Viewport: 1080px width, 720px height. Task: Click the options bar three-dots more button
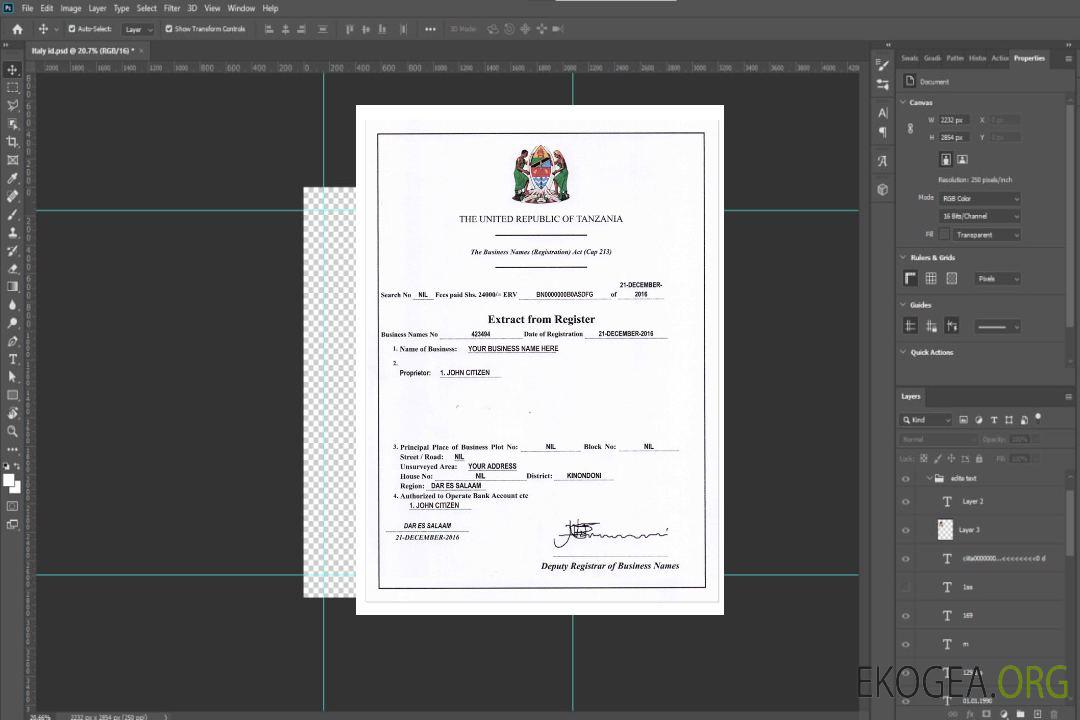pyautogui.click(x=430, y=29)
